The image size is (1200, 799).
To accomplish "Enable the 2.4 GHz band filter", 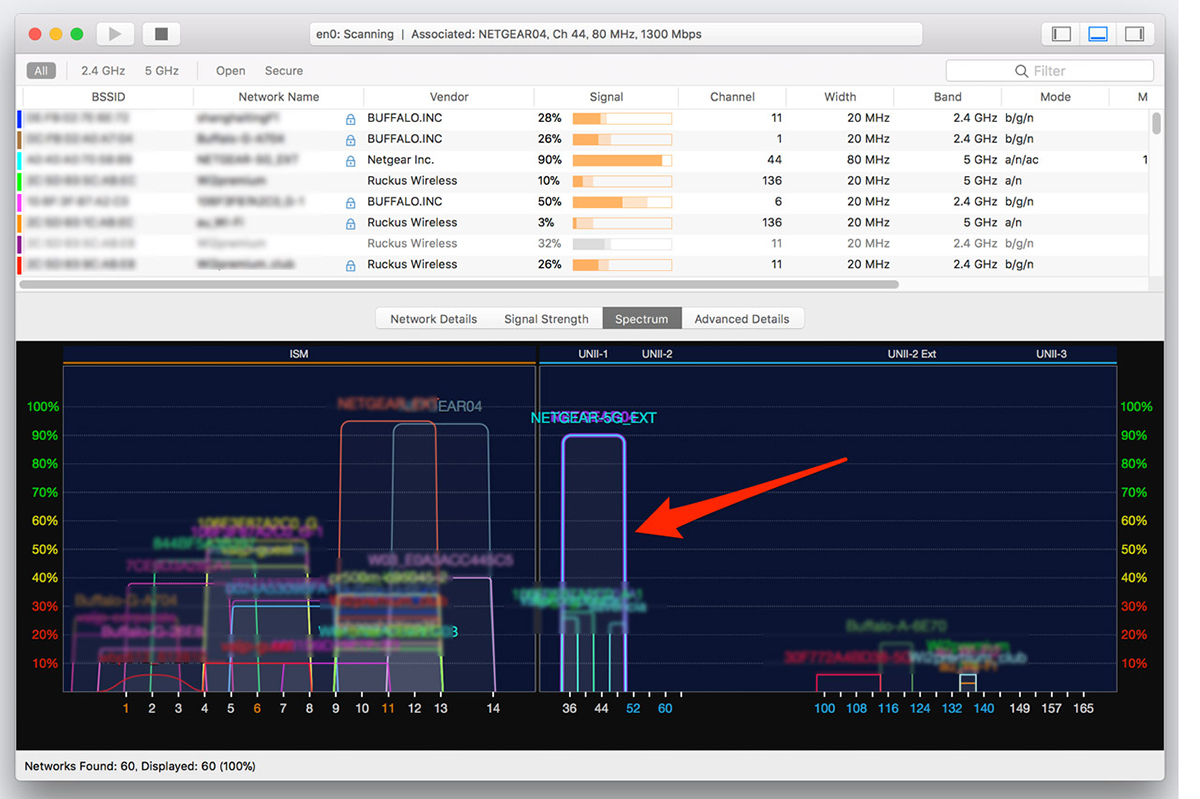I will pos(103,71).
